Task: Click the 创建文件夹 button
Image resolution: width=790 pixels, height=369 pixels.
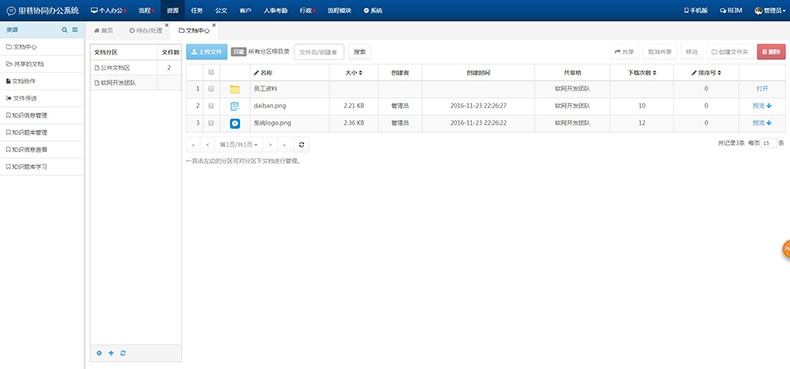Action: (730, 51)
